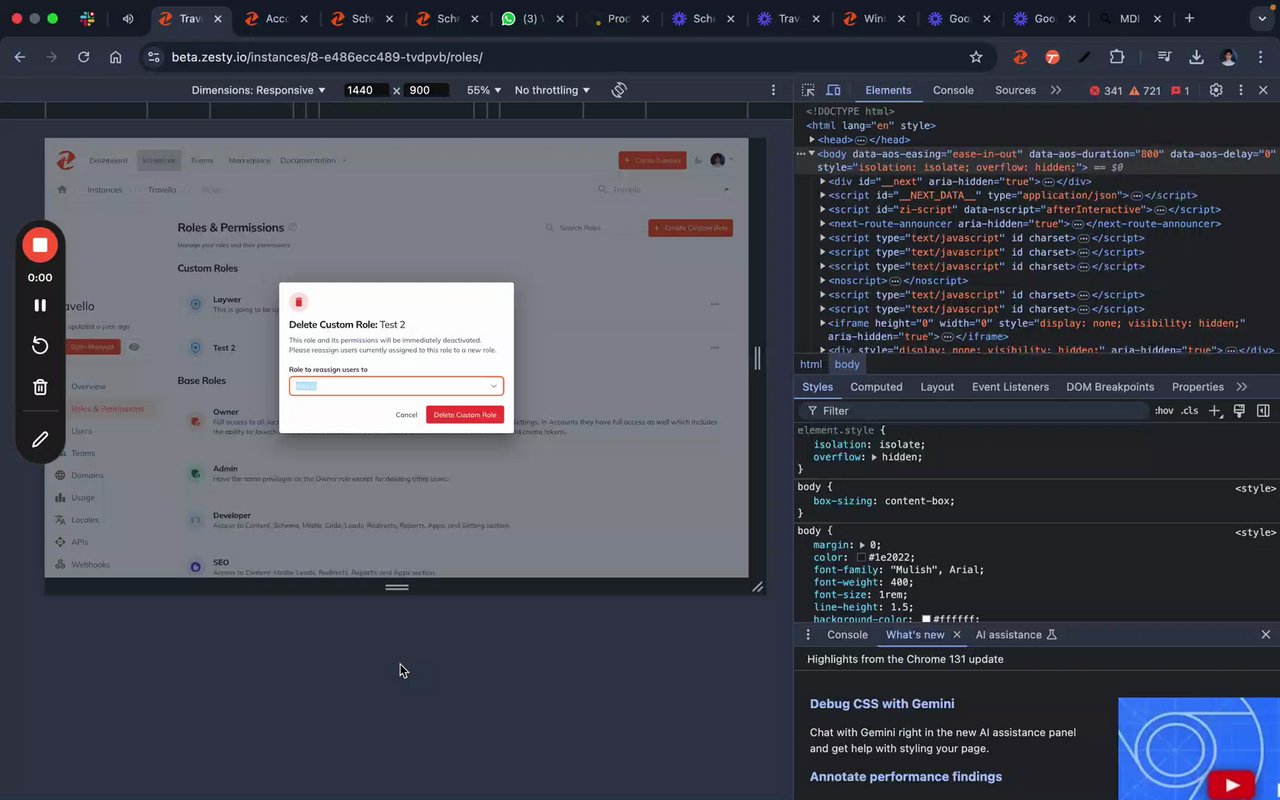This screenshot has height=800, width=1280.
Task: Open the browser downloads icon
Action: click(1196, 57)
